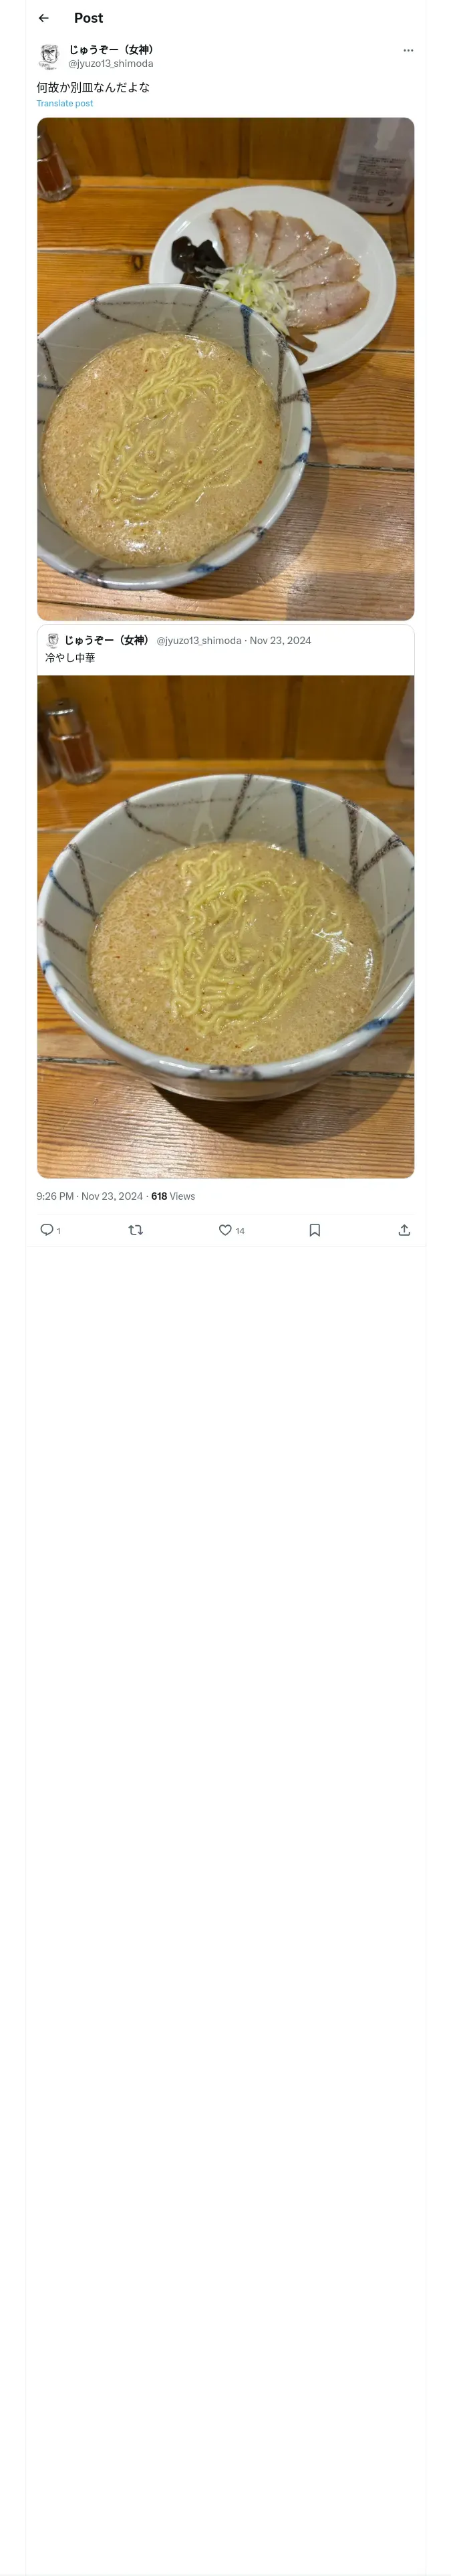
Task: Click quoted post's Nov 23, 2024 date
Action: (x=280, y=640)
